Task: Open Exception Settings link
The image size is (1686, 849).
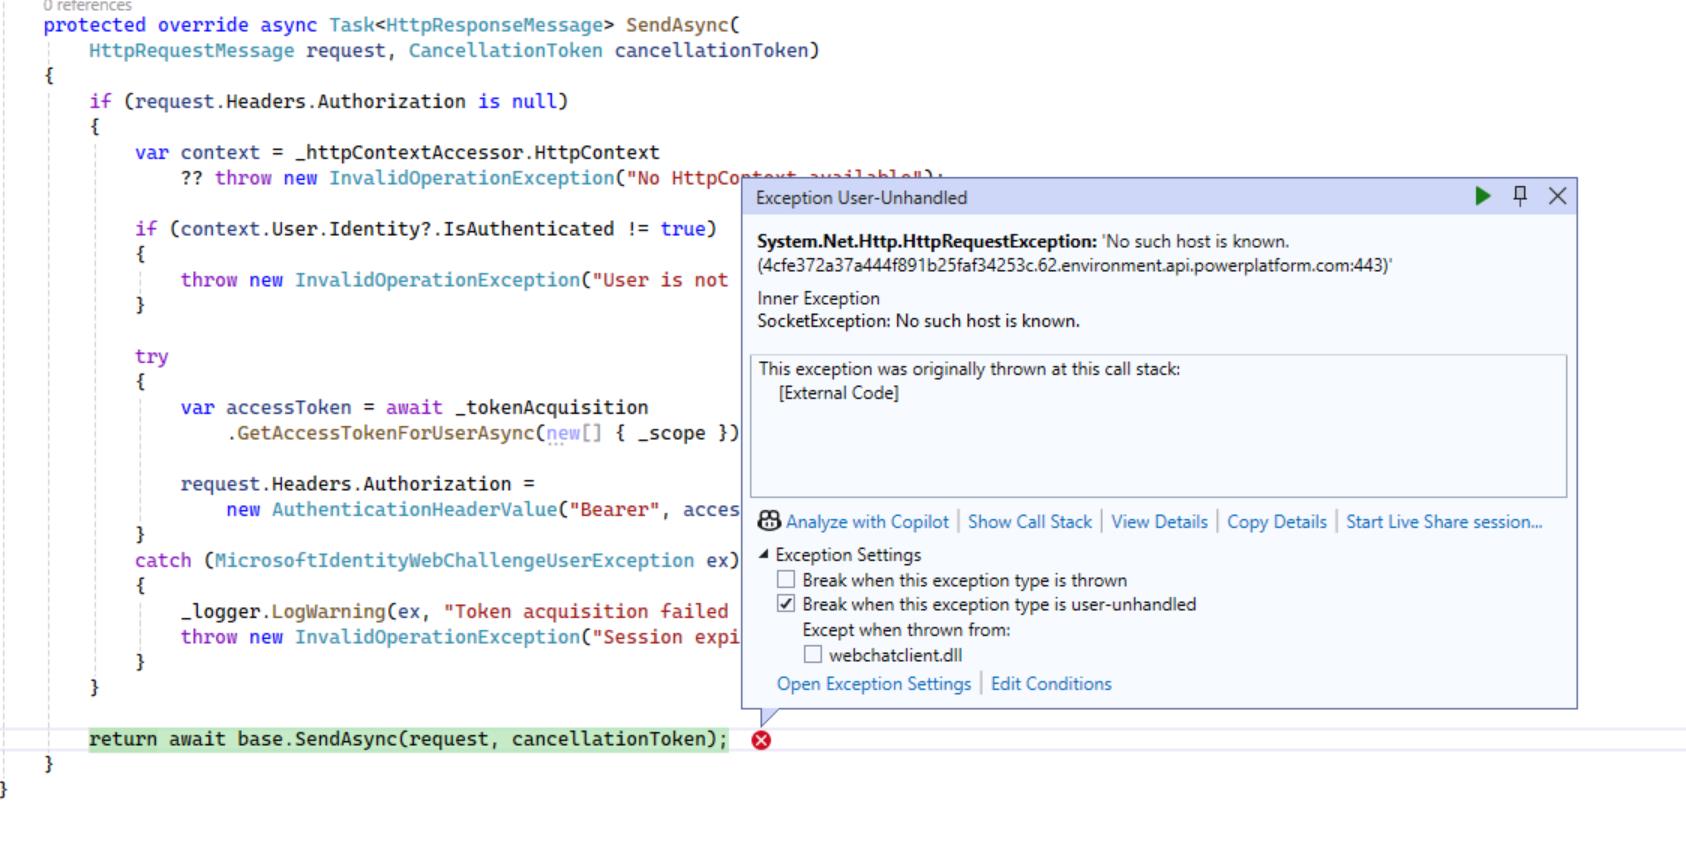Action: click(873, 684)
